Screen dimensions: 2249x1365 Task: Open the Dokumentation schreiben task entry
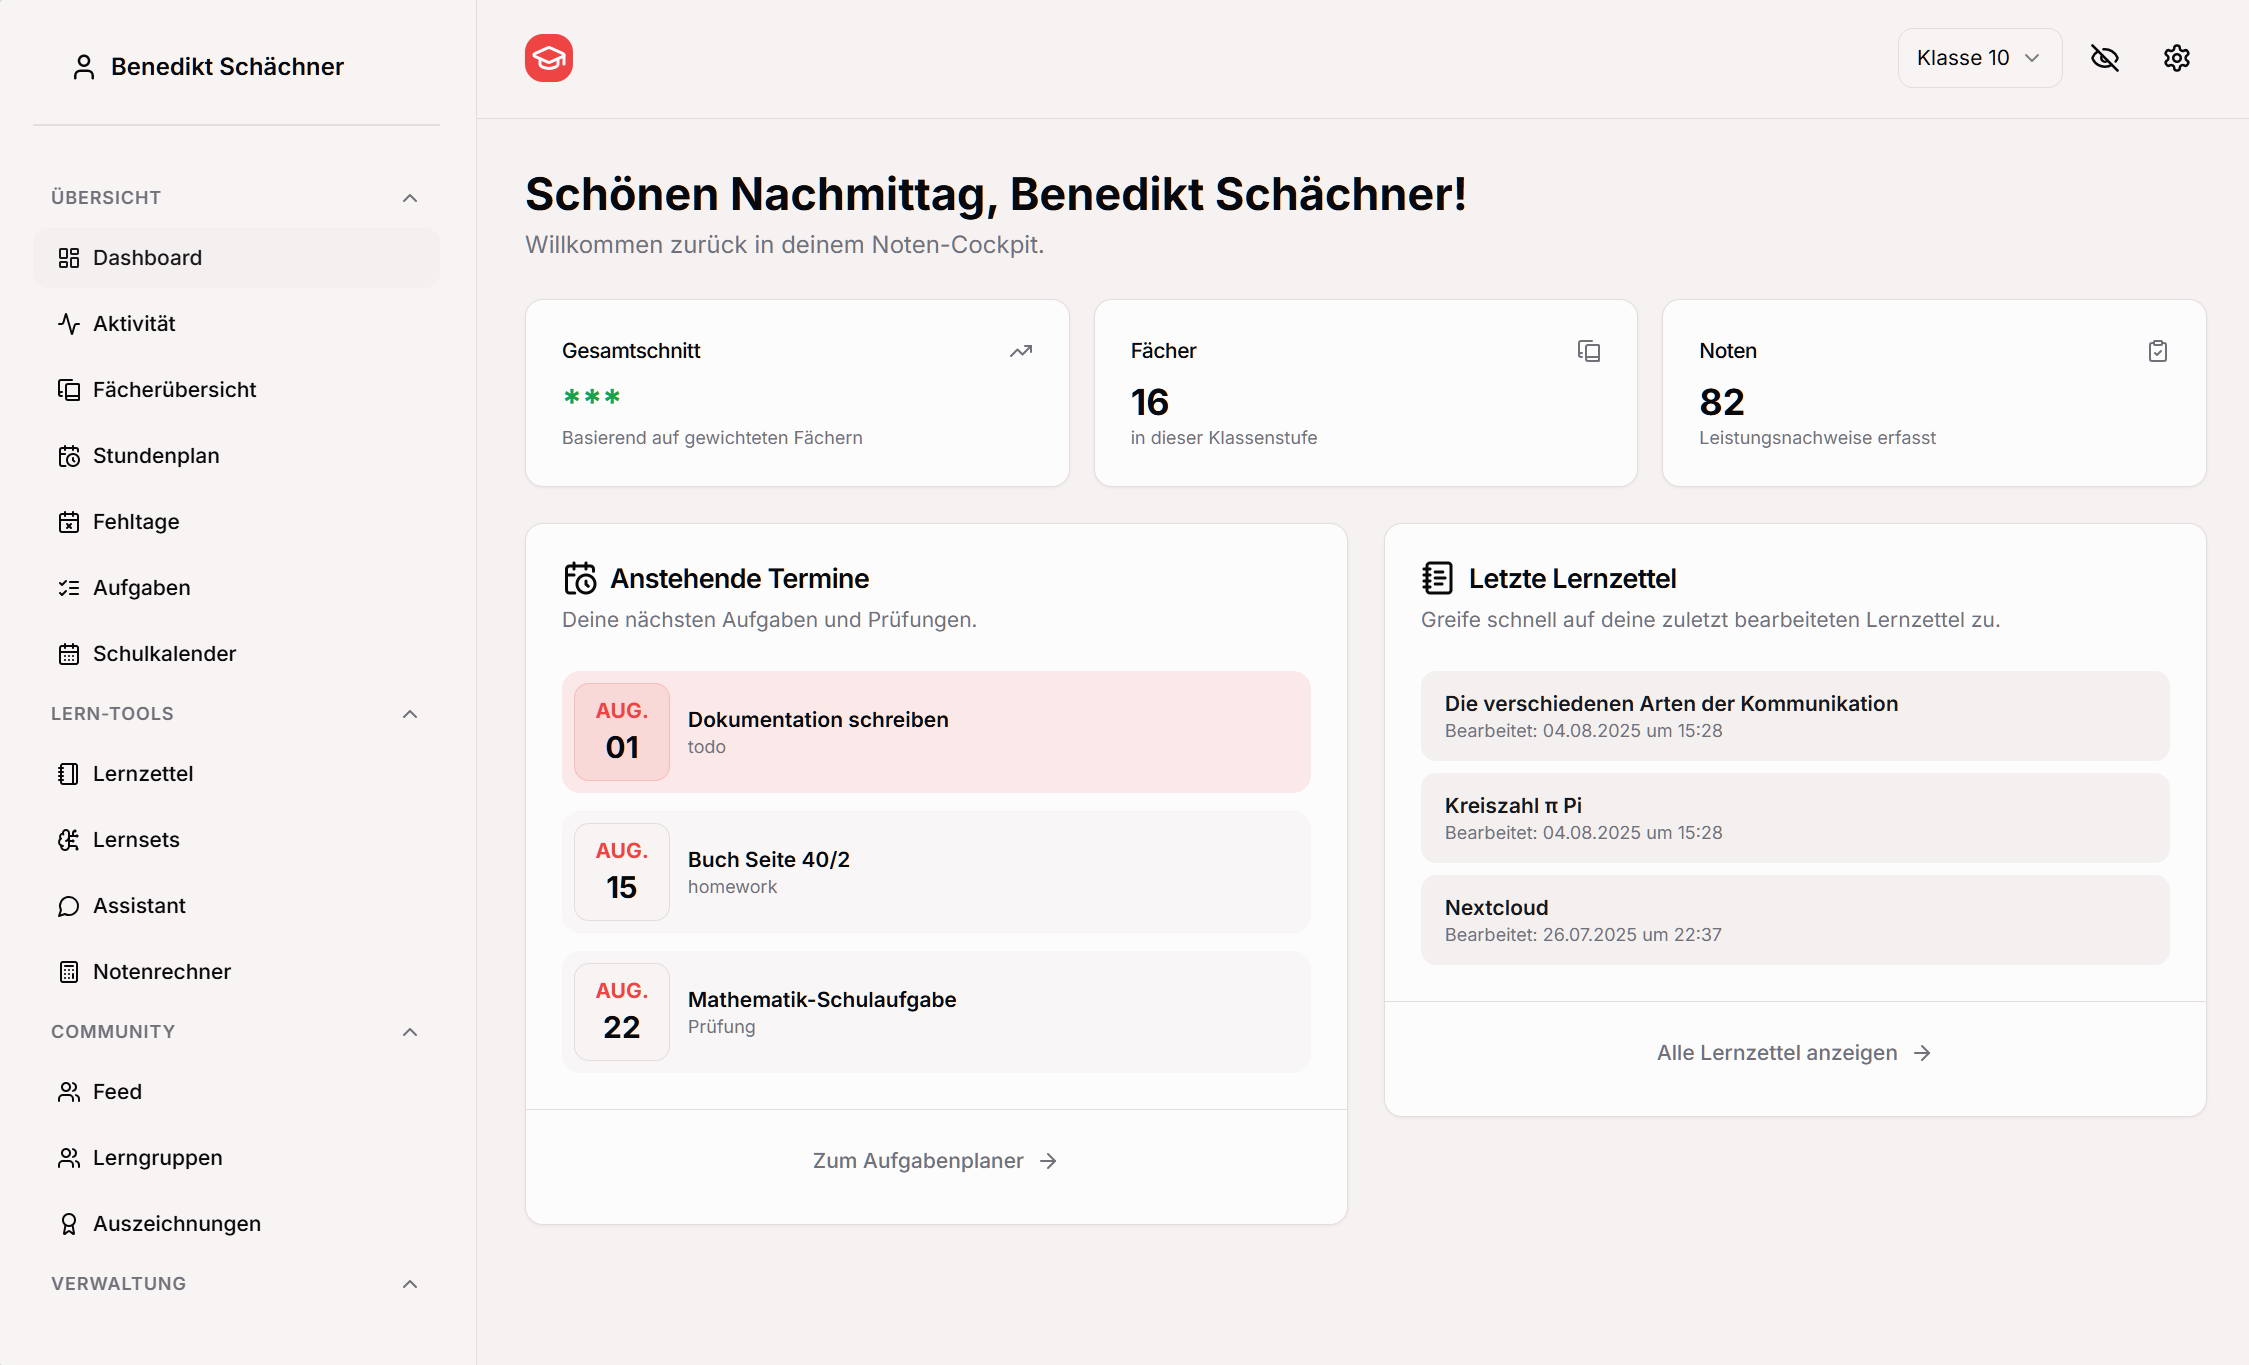pos(935,732)
